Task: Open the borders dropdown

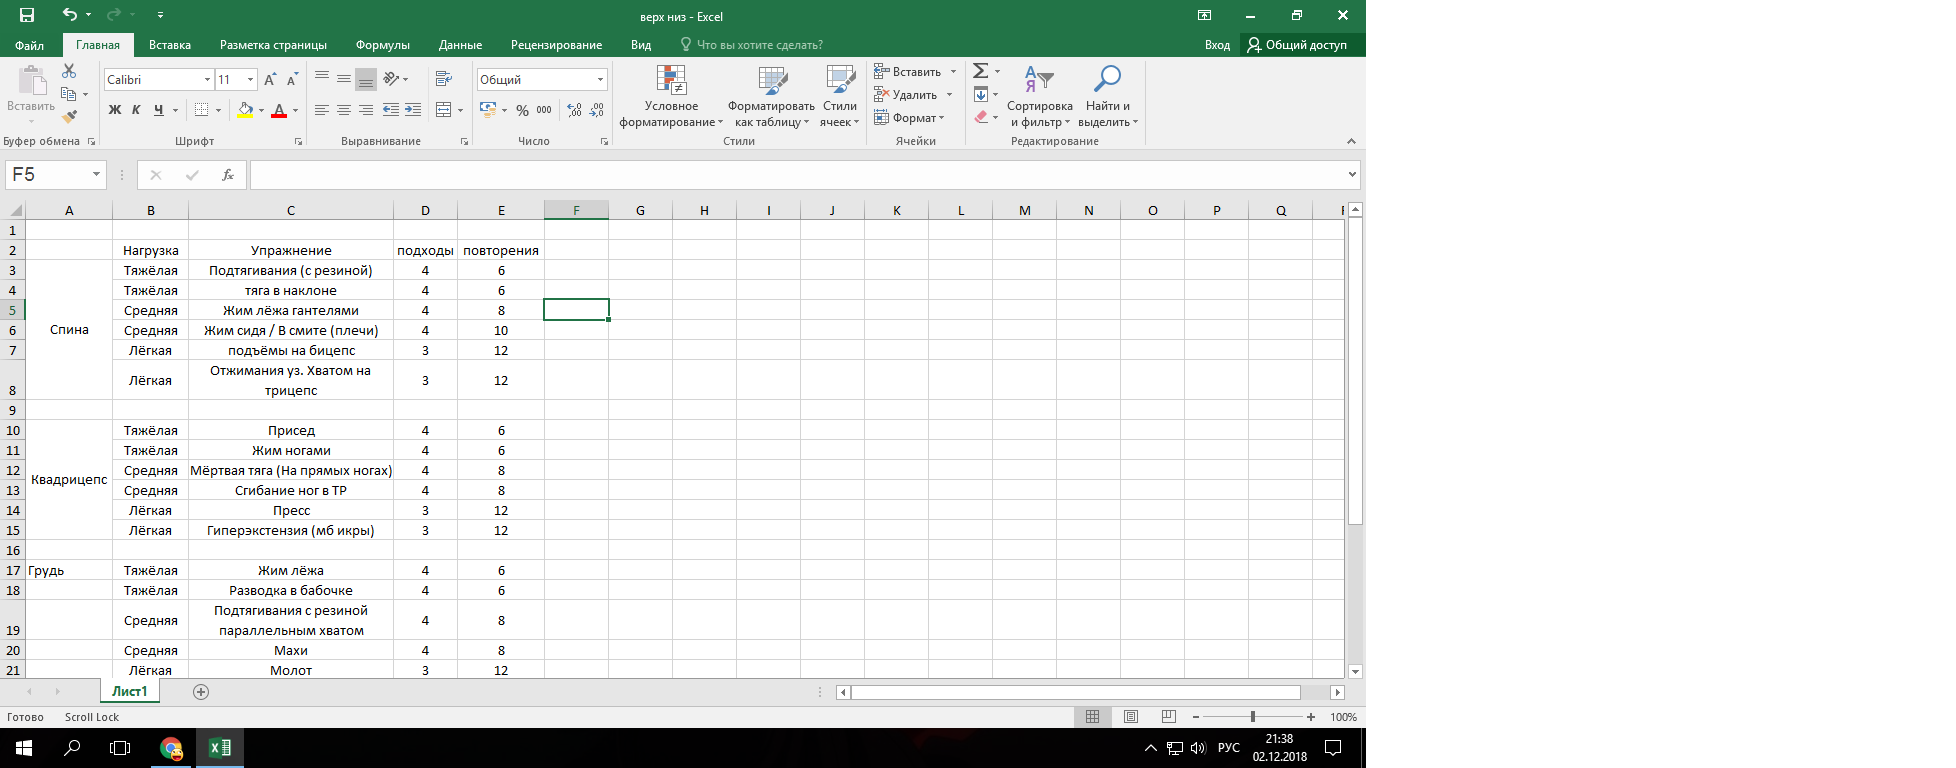Action: point(218,110)
